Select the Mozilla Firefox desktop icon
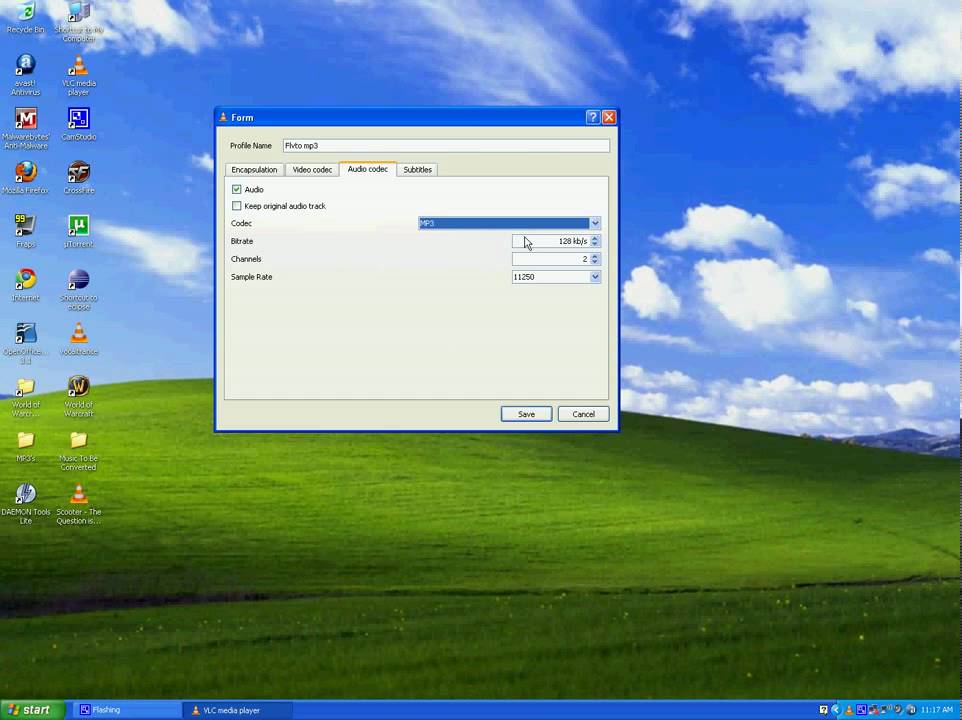Viewport: 962px width, 720px height. [25, 177]
